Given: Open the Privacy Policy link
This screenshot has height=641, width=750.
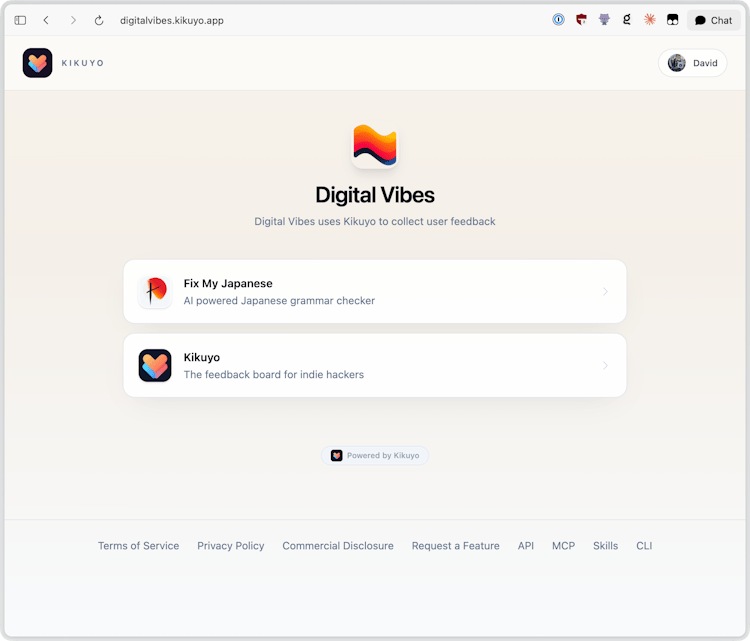Looking at the screenshot, I should [230, 546].
